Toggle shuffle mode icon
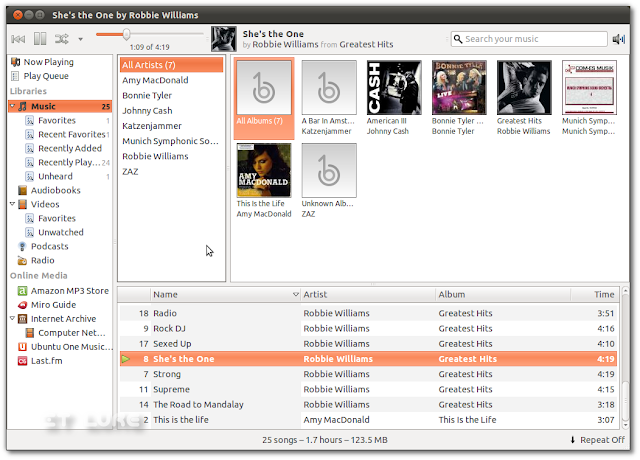The image size is (640, 460). point(62,39)
